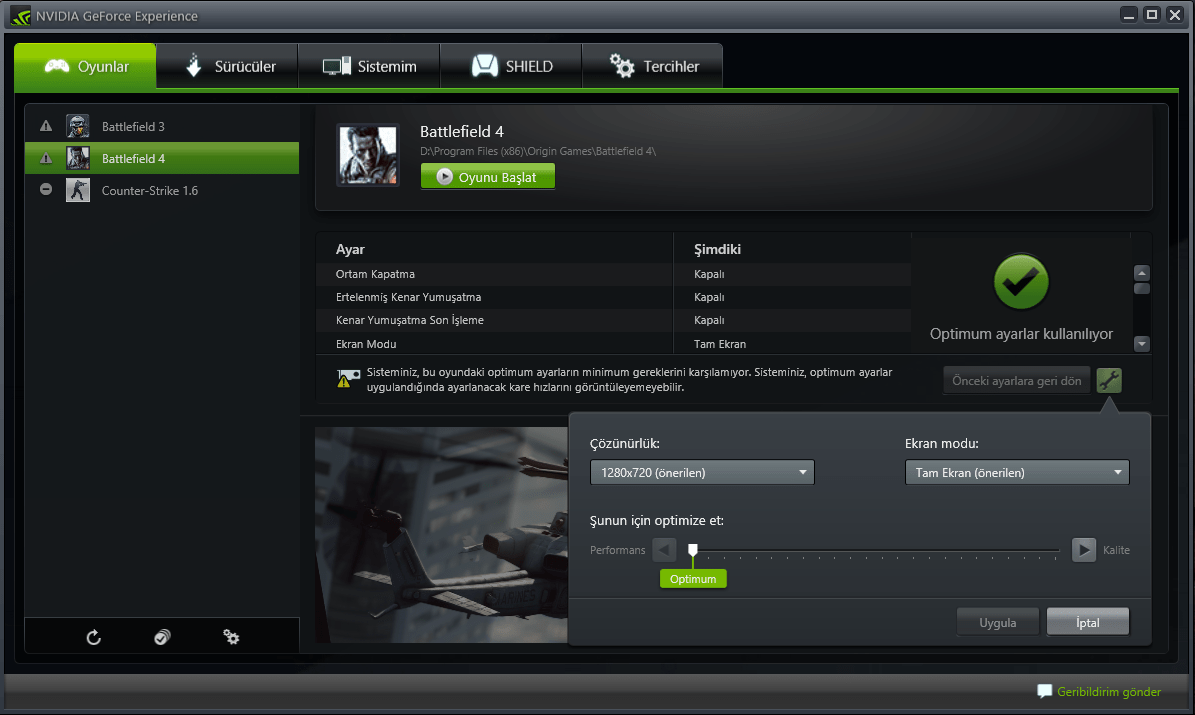Click the scan disc icon in sidebar footer
The height and width of the screenshot is (715, 1195).
tap(162, 637)
